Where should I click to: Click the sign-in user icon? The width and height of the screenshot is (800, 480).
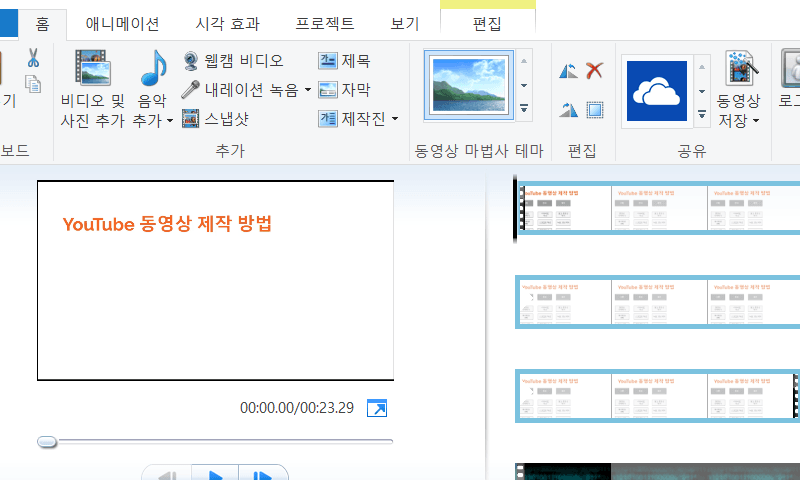coord(791,68)
